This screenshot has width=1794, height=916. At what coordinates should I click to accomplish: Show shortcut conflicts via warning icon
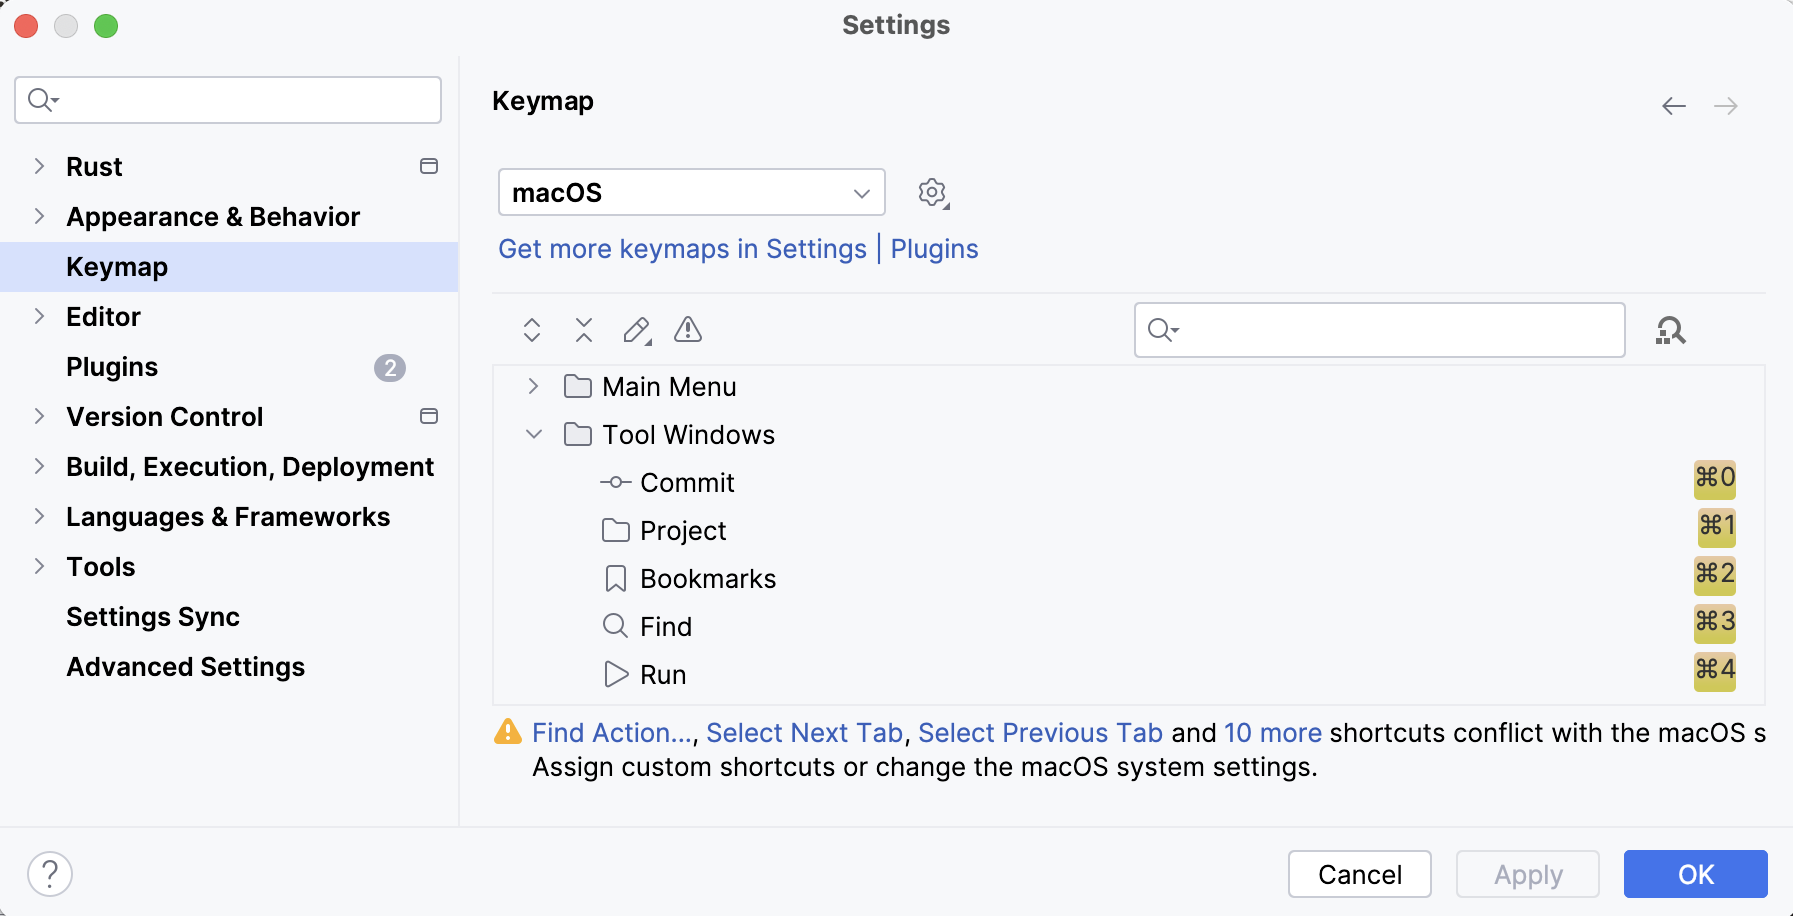pyautogui.click(x=688, y=330)
